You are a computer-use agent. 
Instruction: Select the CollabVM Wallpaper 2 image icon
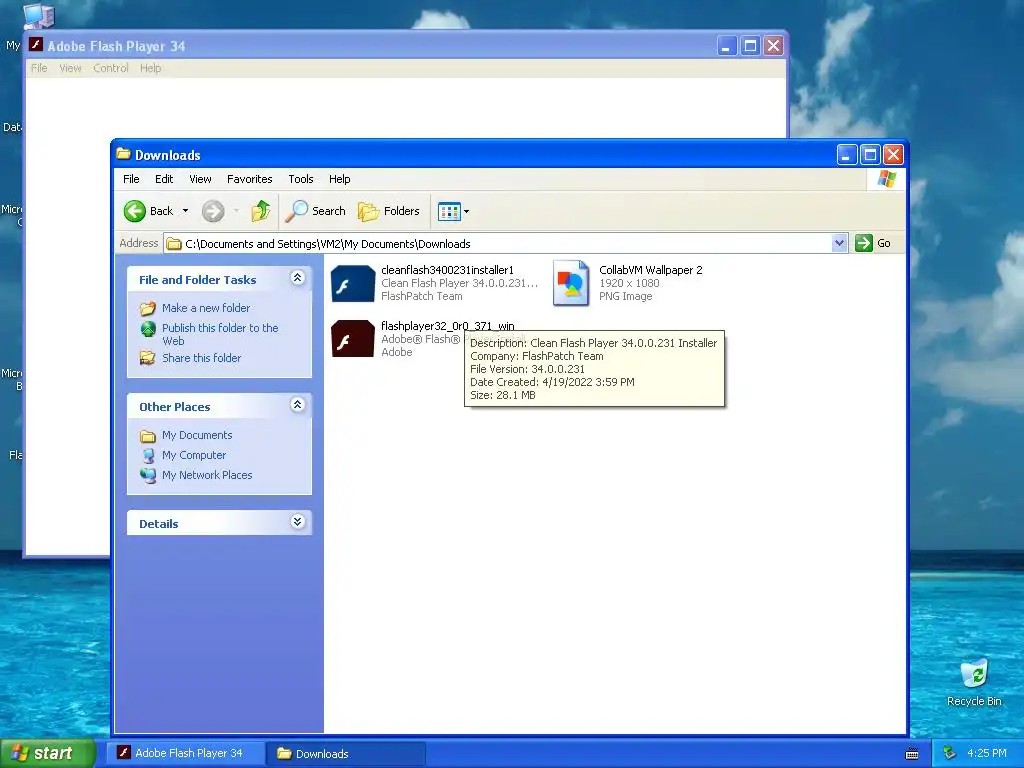(571, 283)
